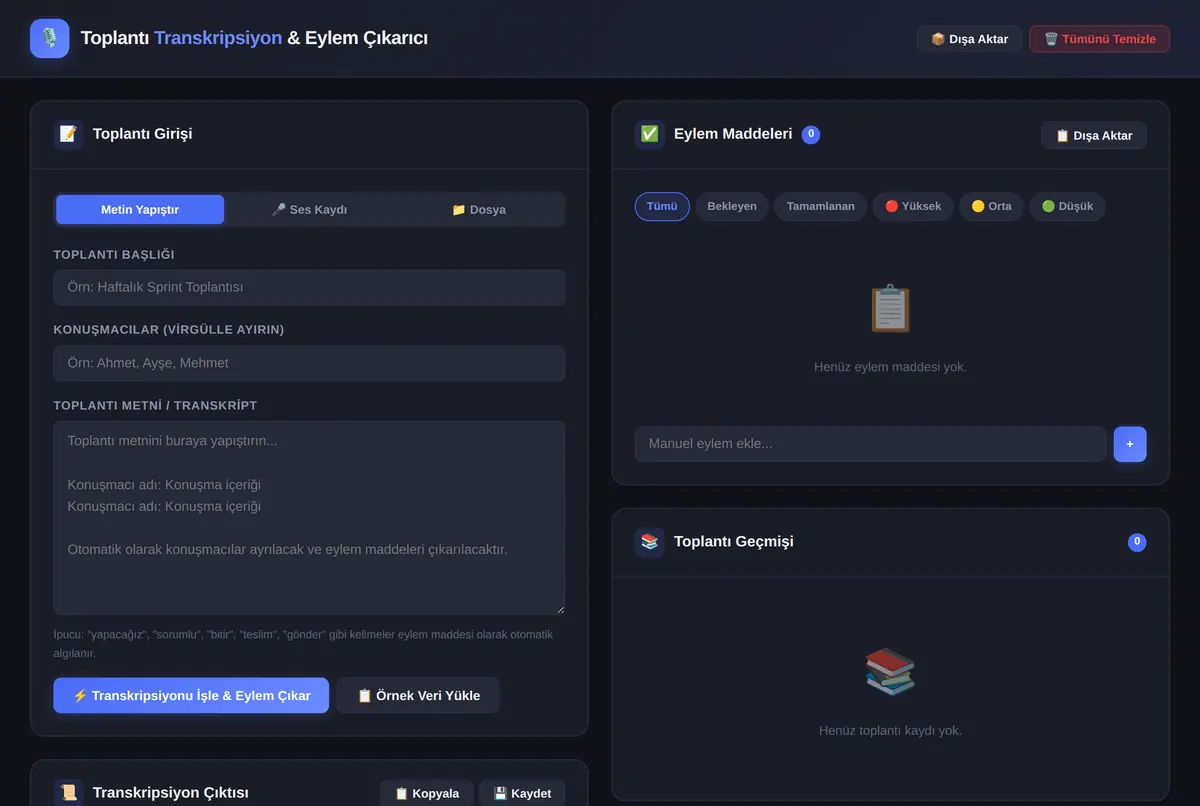
Task: Click the İpucu hint text below transcript
Action: point(303,644)
